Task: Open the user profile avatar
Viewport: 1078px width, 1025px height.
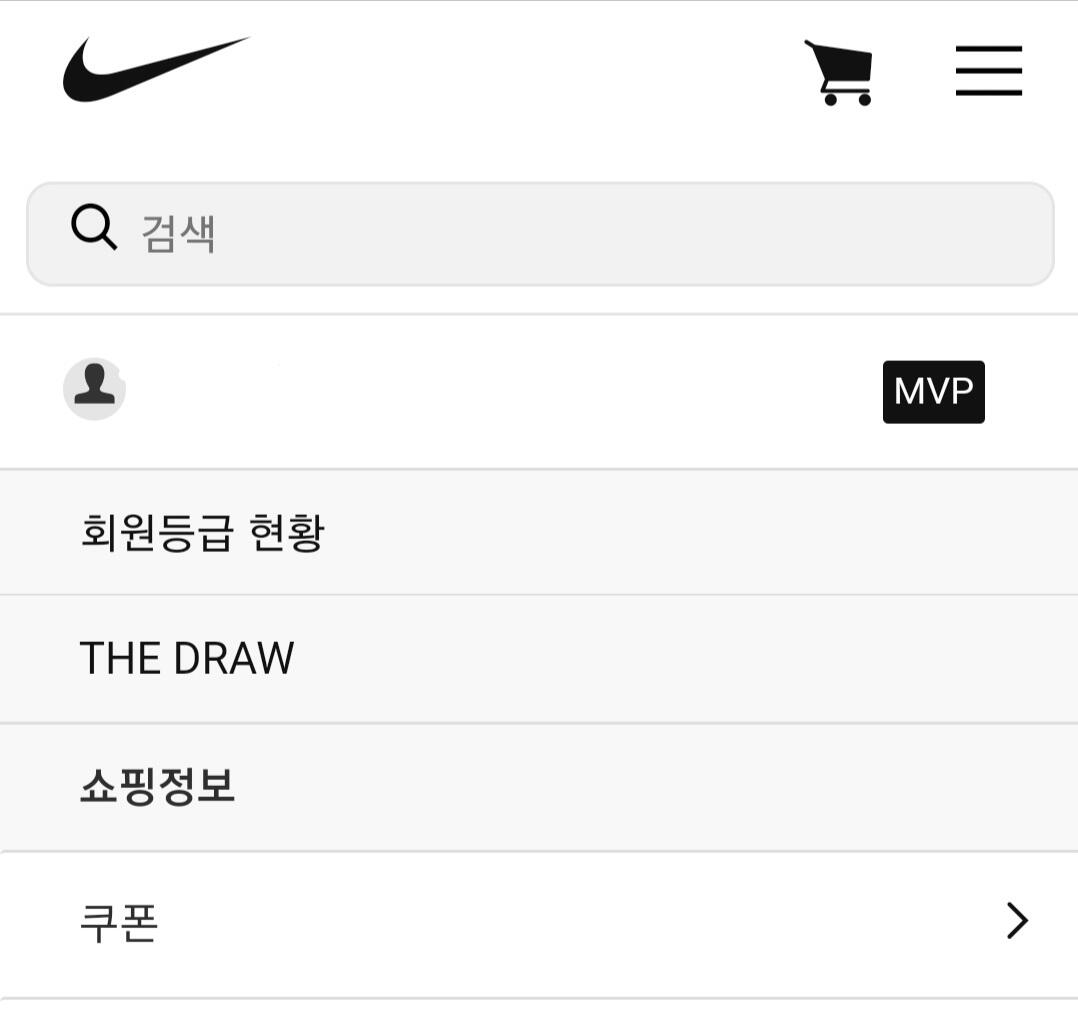Action: click(94, 388)
